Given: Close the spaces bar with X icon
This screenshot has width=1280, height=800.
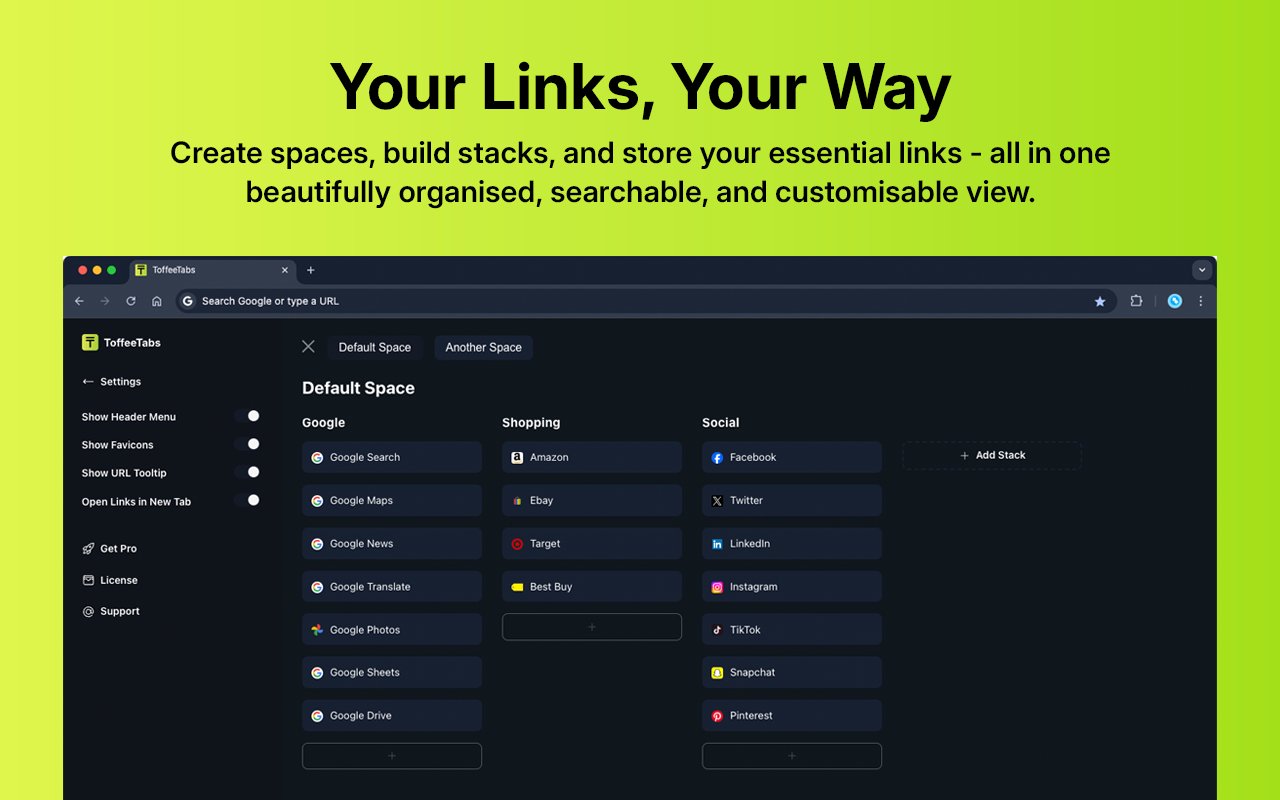Looking at the screenshot, I should click(308, 346).
